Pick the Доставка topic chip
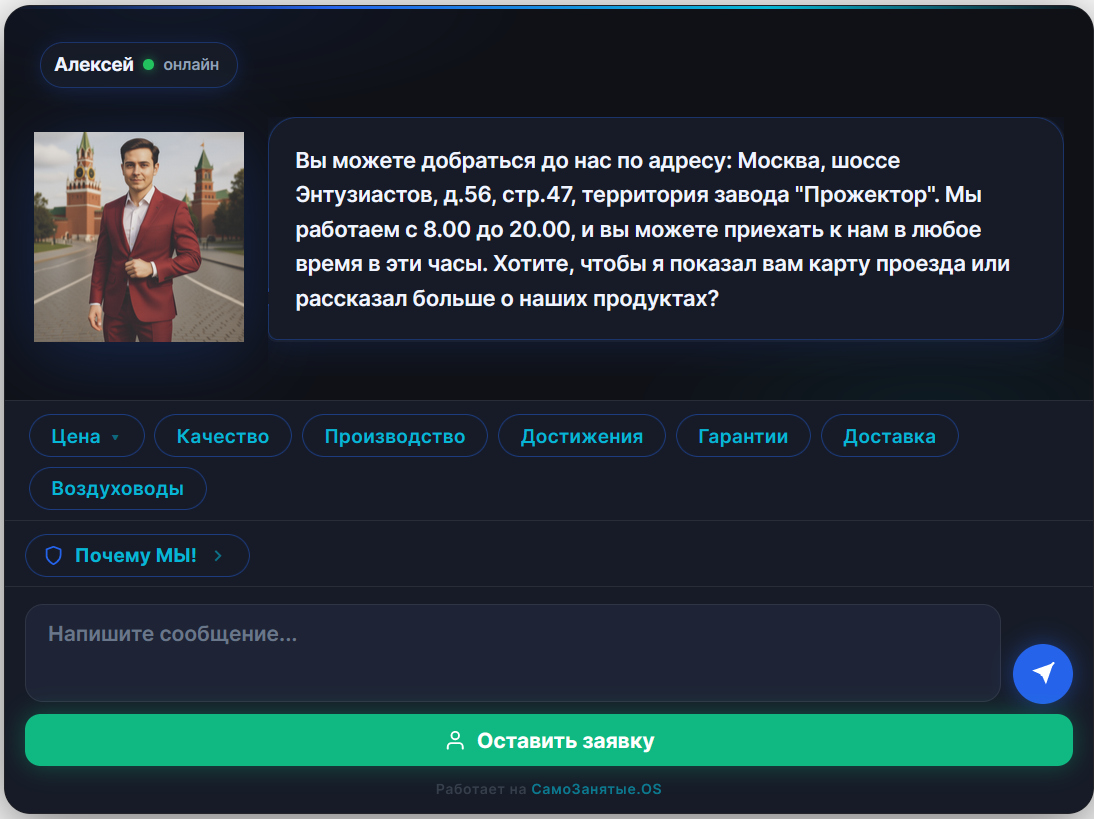The height and width of the screenshot is (819, 1094). (x=890, y=436)
